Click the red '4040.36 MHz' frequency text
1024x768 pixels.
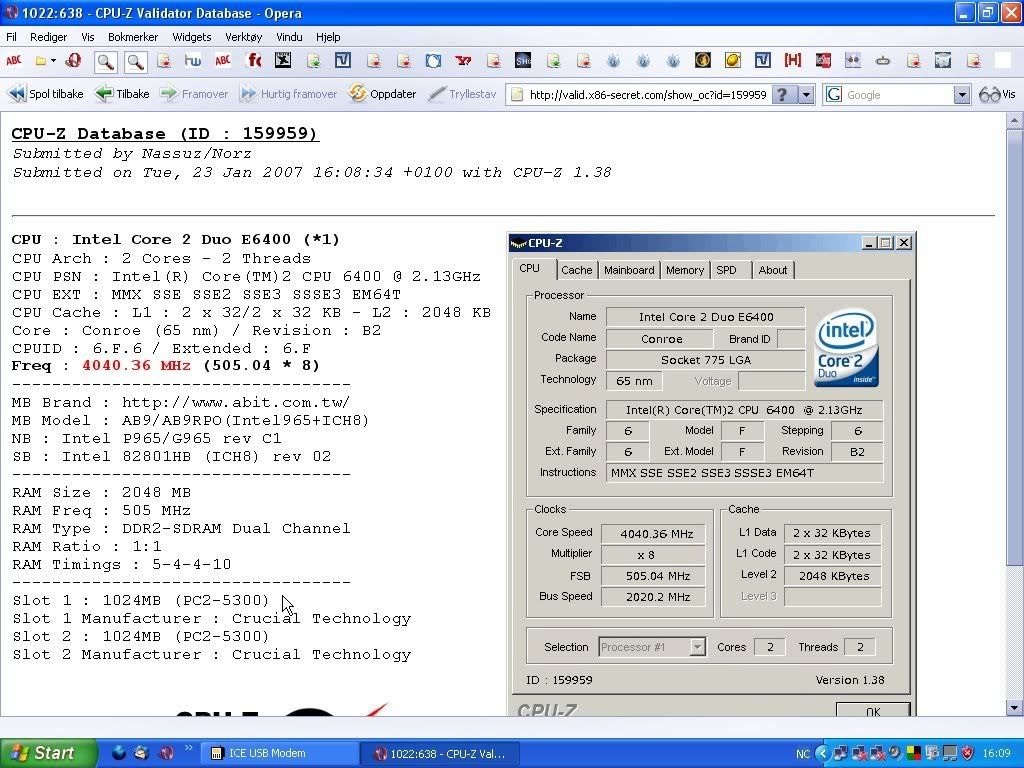tap(136, 366)
